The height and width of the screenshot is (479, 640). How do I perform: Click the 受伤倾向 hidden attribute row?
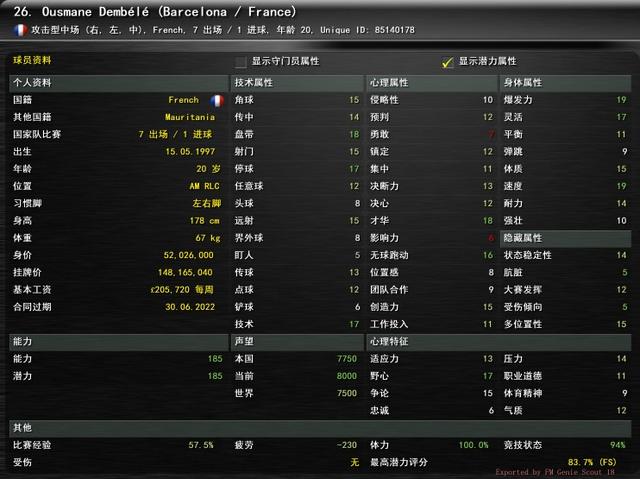[566, 307]
